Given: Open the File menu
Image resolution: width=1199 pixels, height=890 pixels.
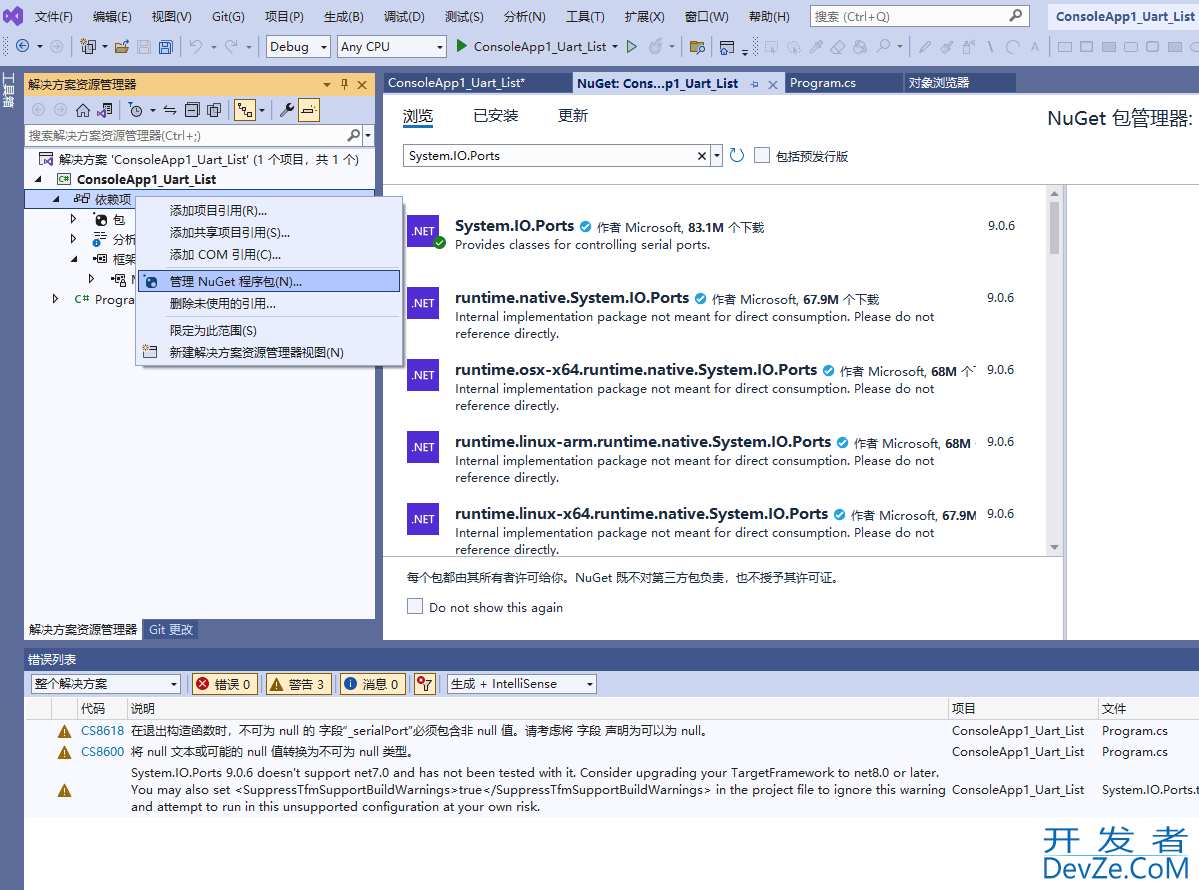Looking at the screenshot, I should (x=54, y=17).
